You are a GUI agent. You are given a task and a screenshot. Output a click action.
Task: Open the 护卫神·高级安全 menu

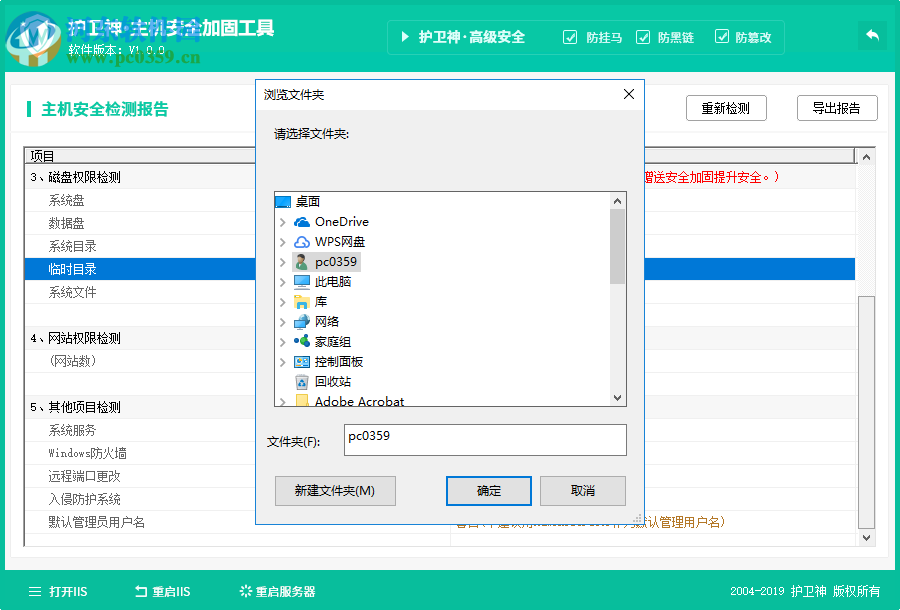(x=462, y=37)
